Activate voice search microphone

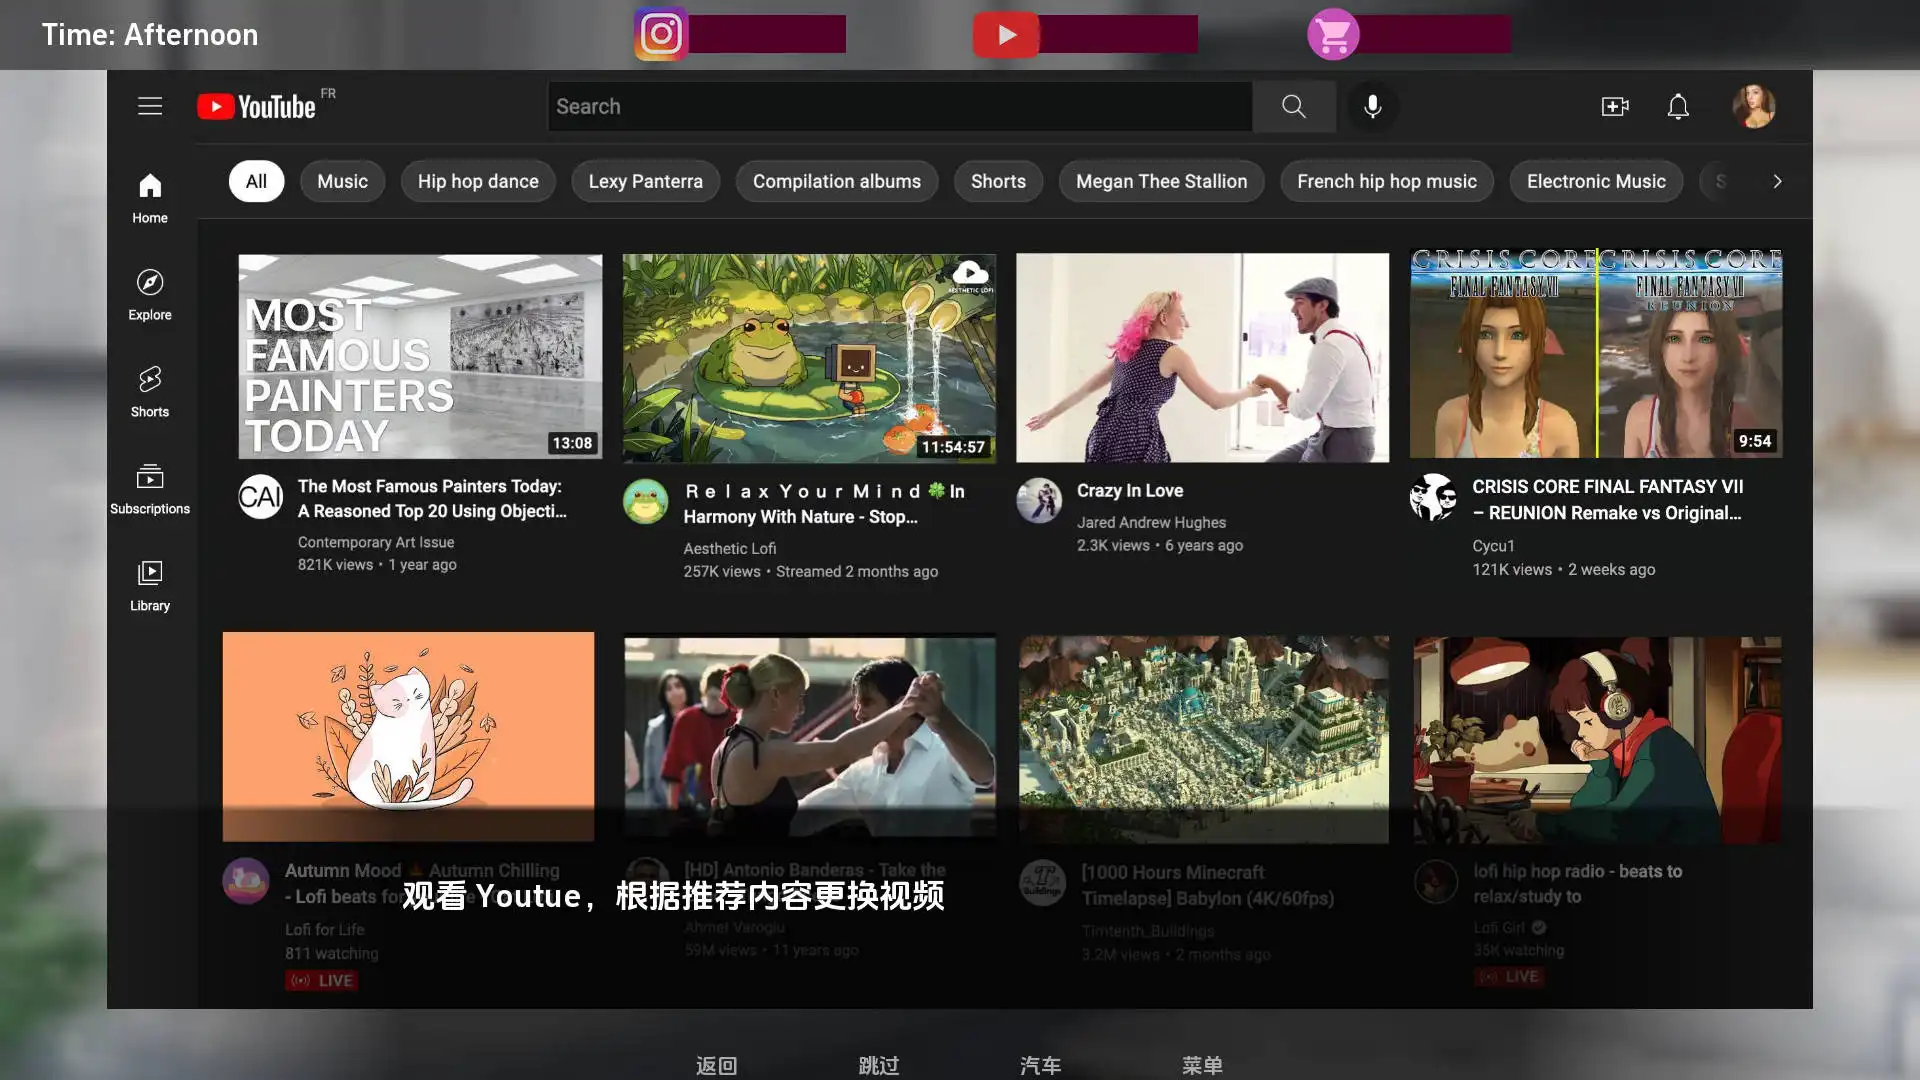click(1372, 106)
